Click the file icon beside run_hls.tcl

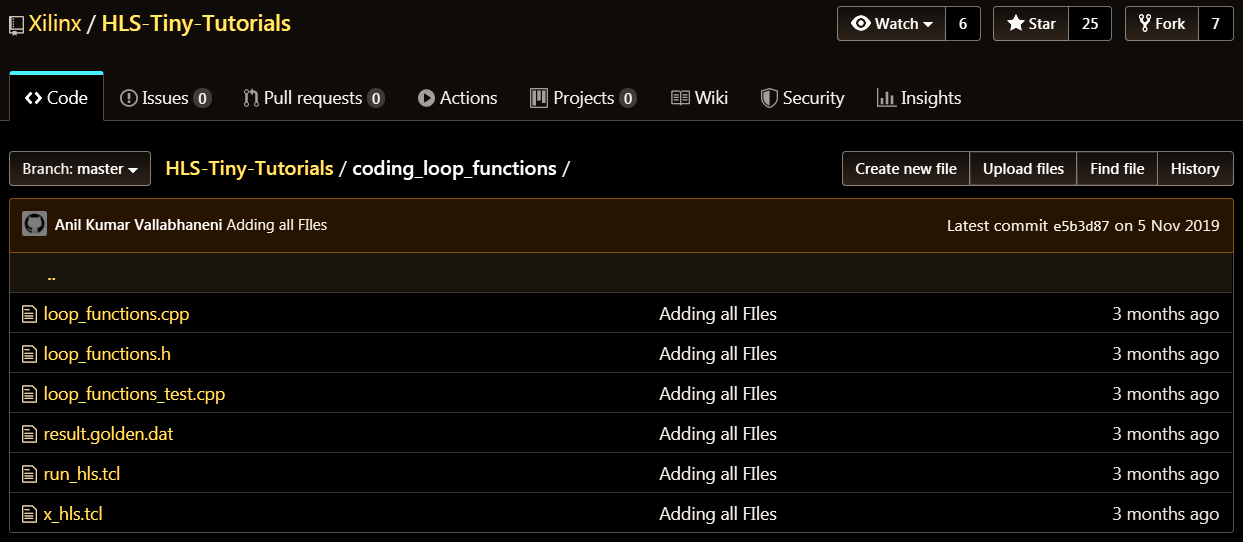click(x=29, y=474)
